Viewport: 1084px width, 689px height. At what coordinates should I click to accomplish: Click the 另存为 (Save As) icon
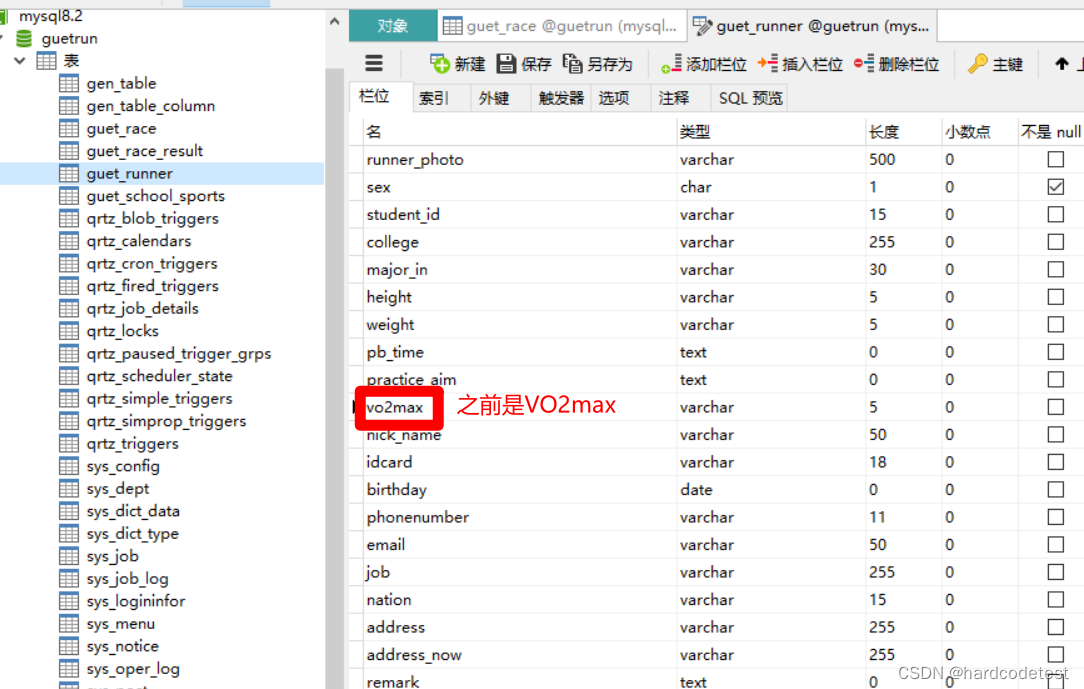572,64
